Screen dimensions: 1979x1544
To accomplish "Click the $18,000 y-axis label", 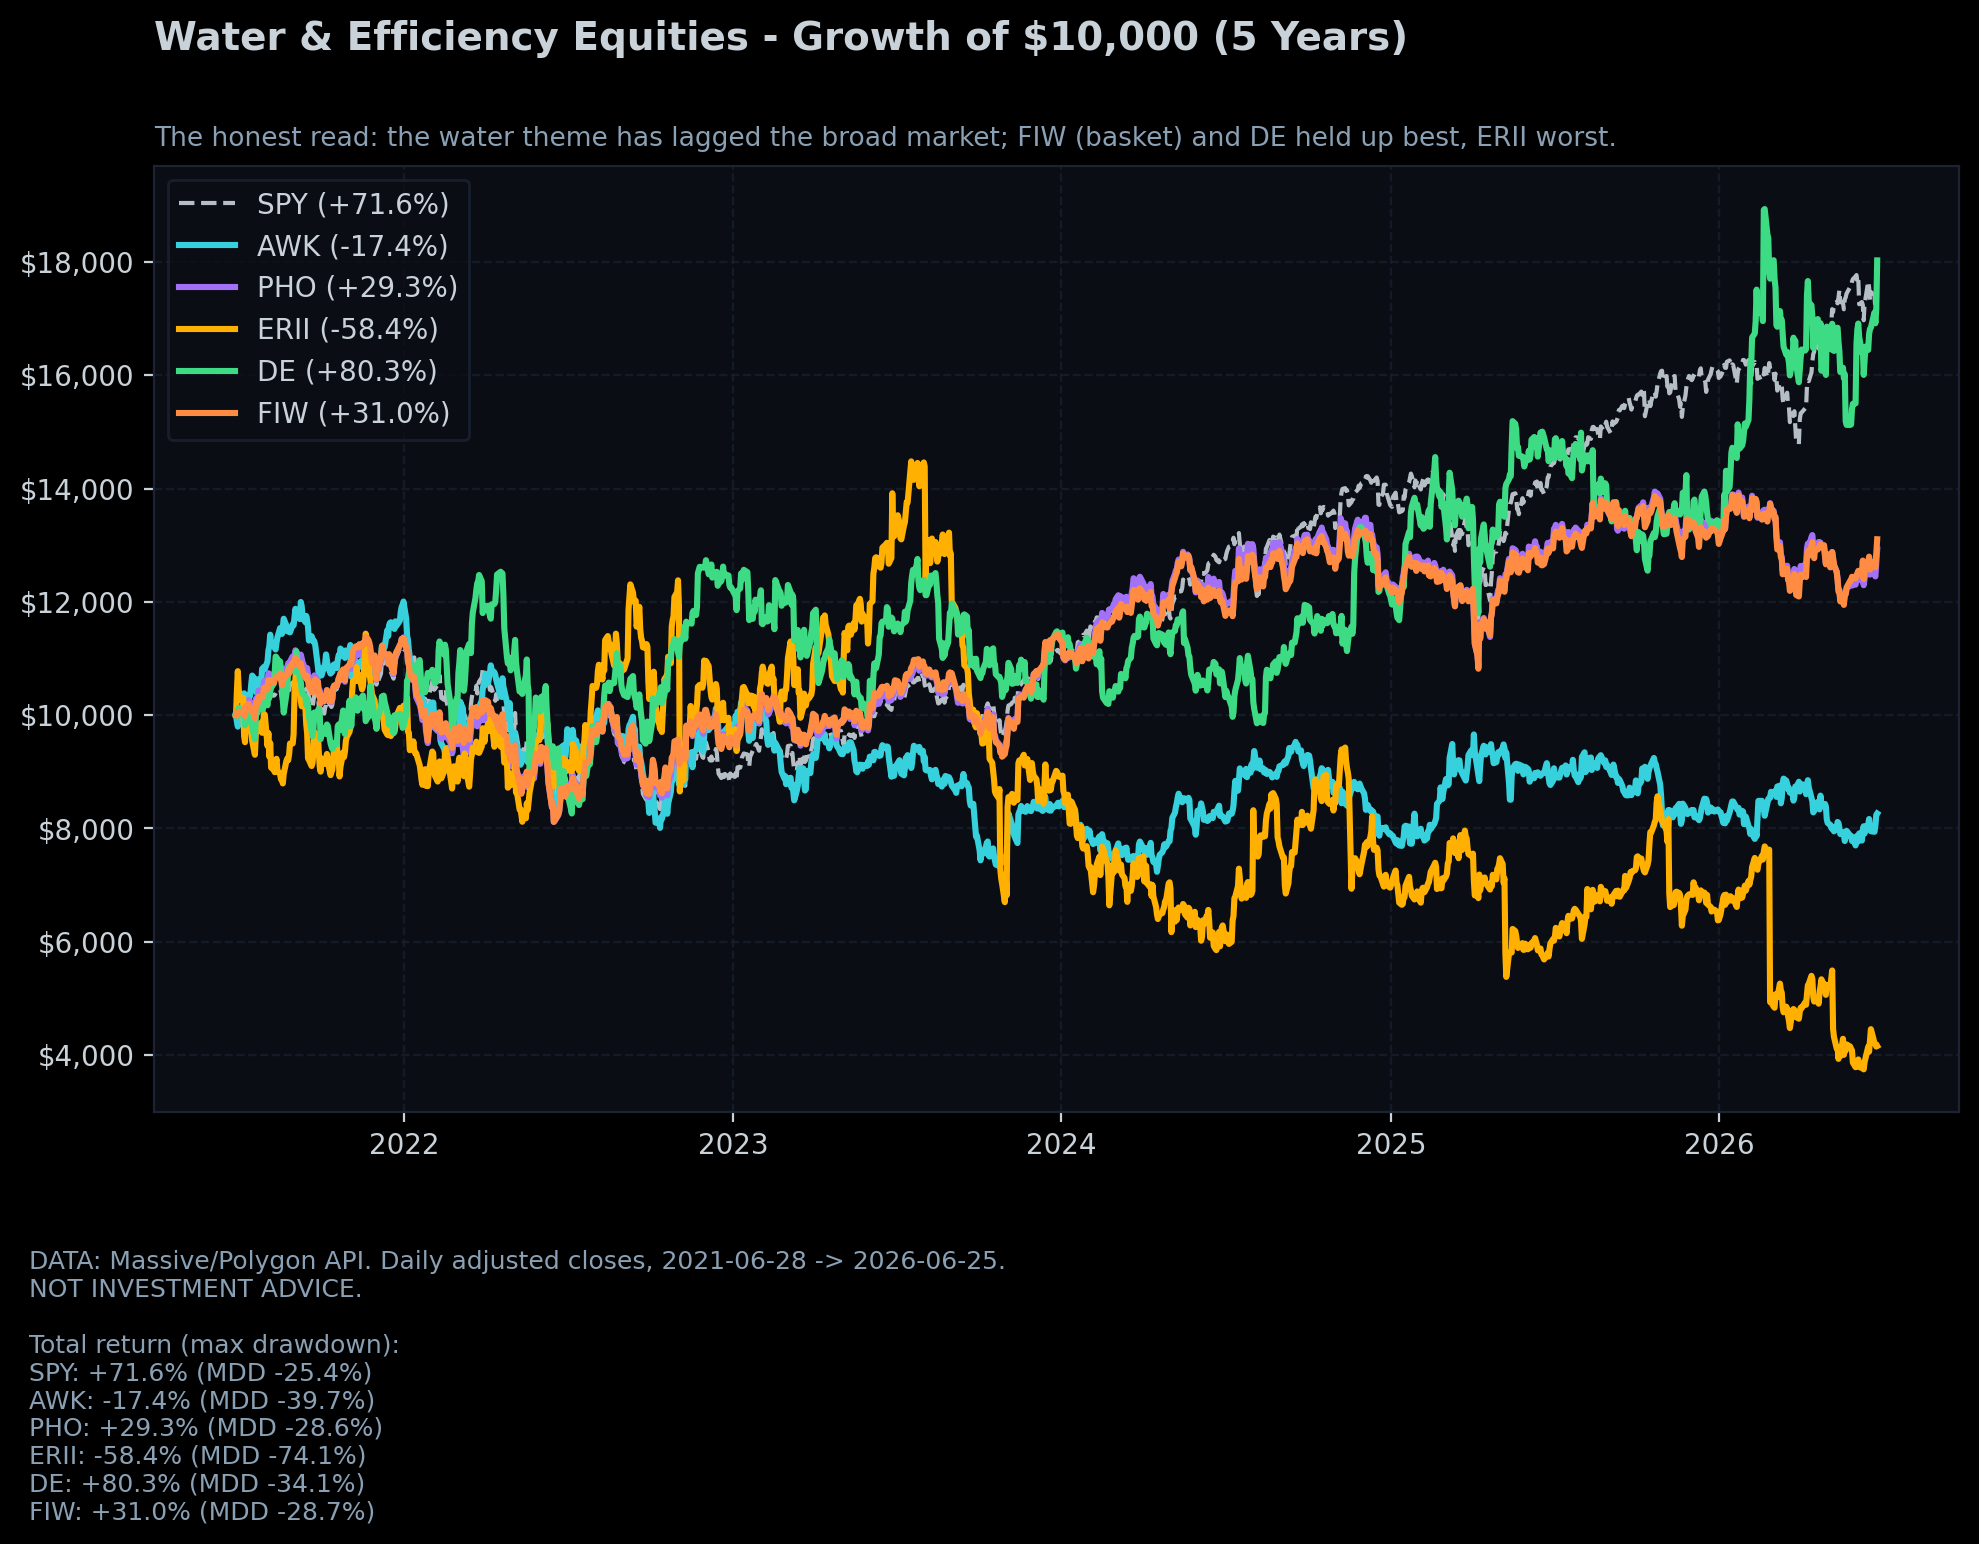I will (77, 262).
